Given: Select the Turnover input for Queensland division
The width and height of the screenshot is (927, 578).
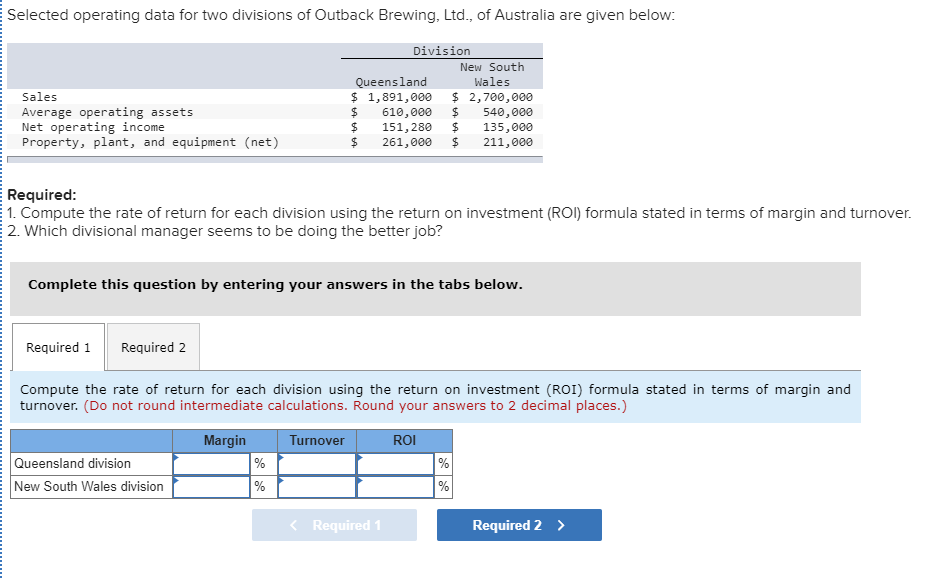Looking at the screenshot, I should pyautogui.click(x=316, y=463).
